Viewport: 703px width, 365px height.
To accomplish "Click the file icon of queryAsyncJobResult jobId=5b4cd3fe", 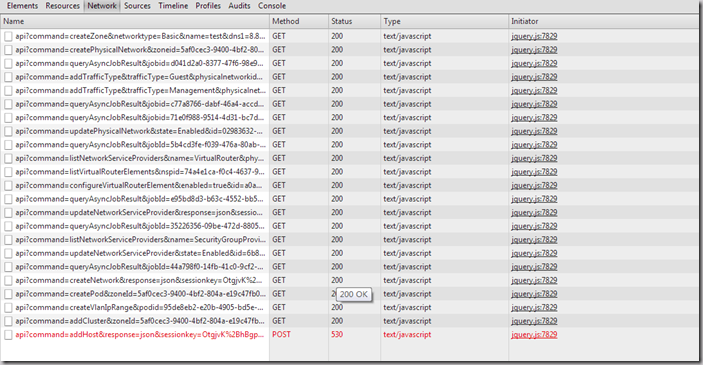I will pos(8,145).
